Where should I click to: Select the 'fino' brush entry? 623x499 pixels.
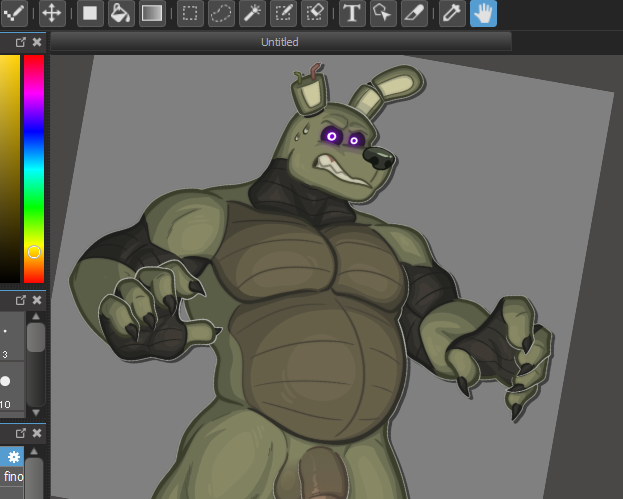point(13,476)
